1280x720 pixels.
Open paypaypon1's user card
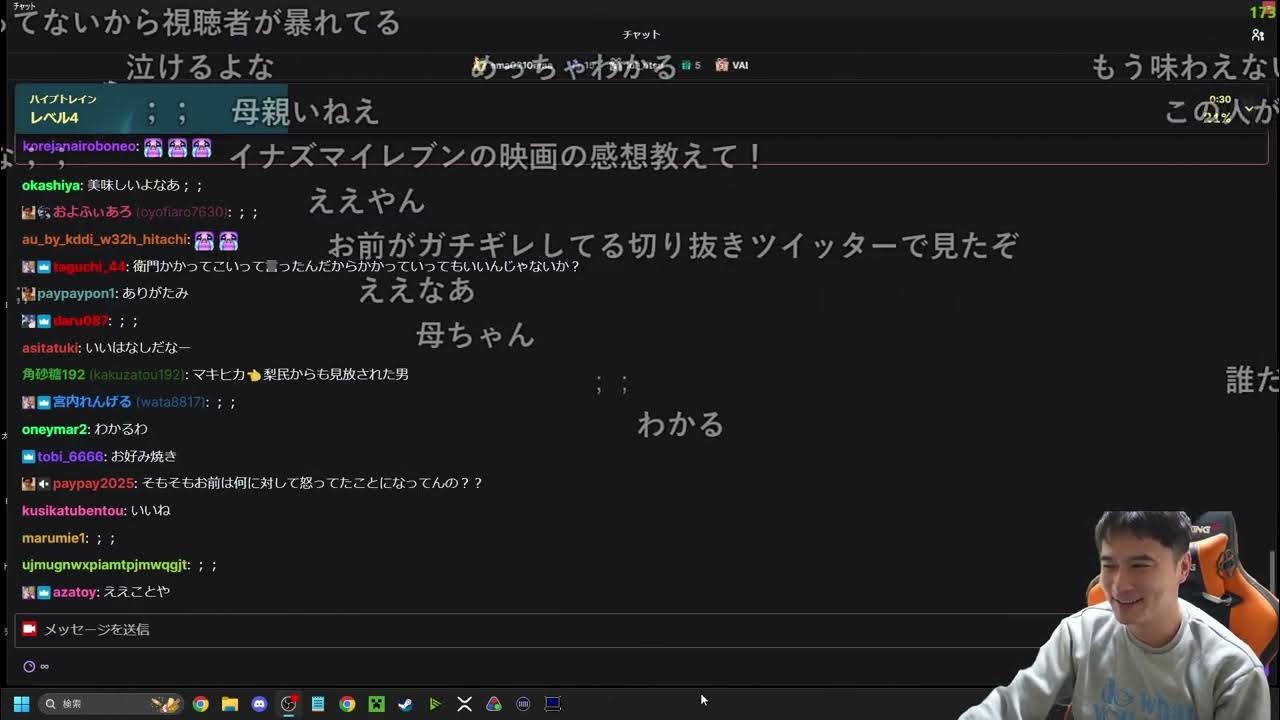click(x=76, y=294)
